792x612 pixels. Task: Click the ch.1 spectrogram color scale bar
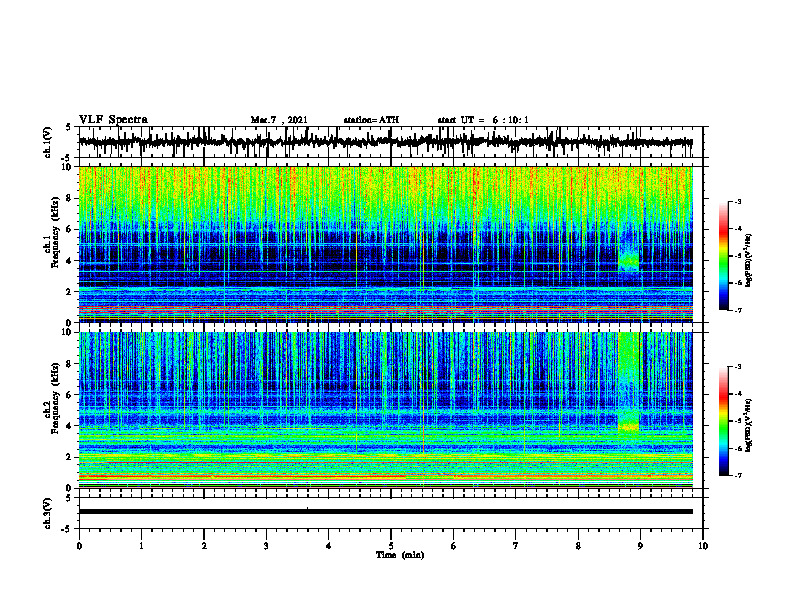723,256
